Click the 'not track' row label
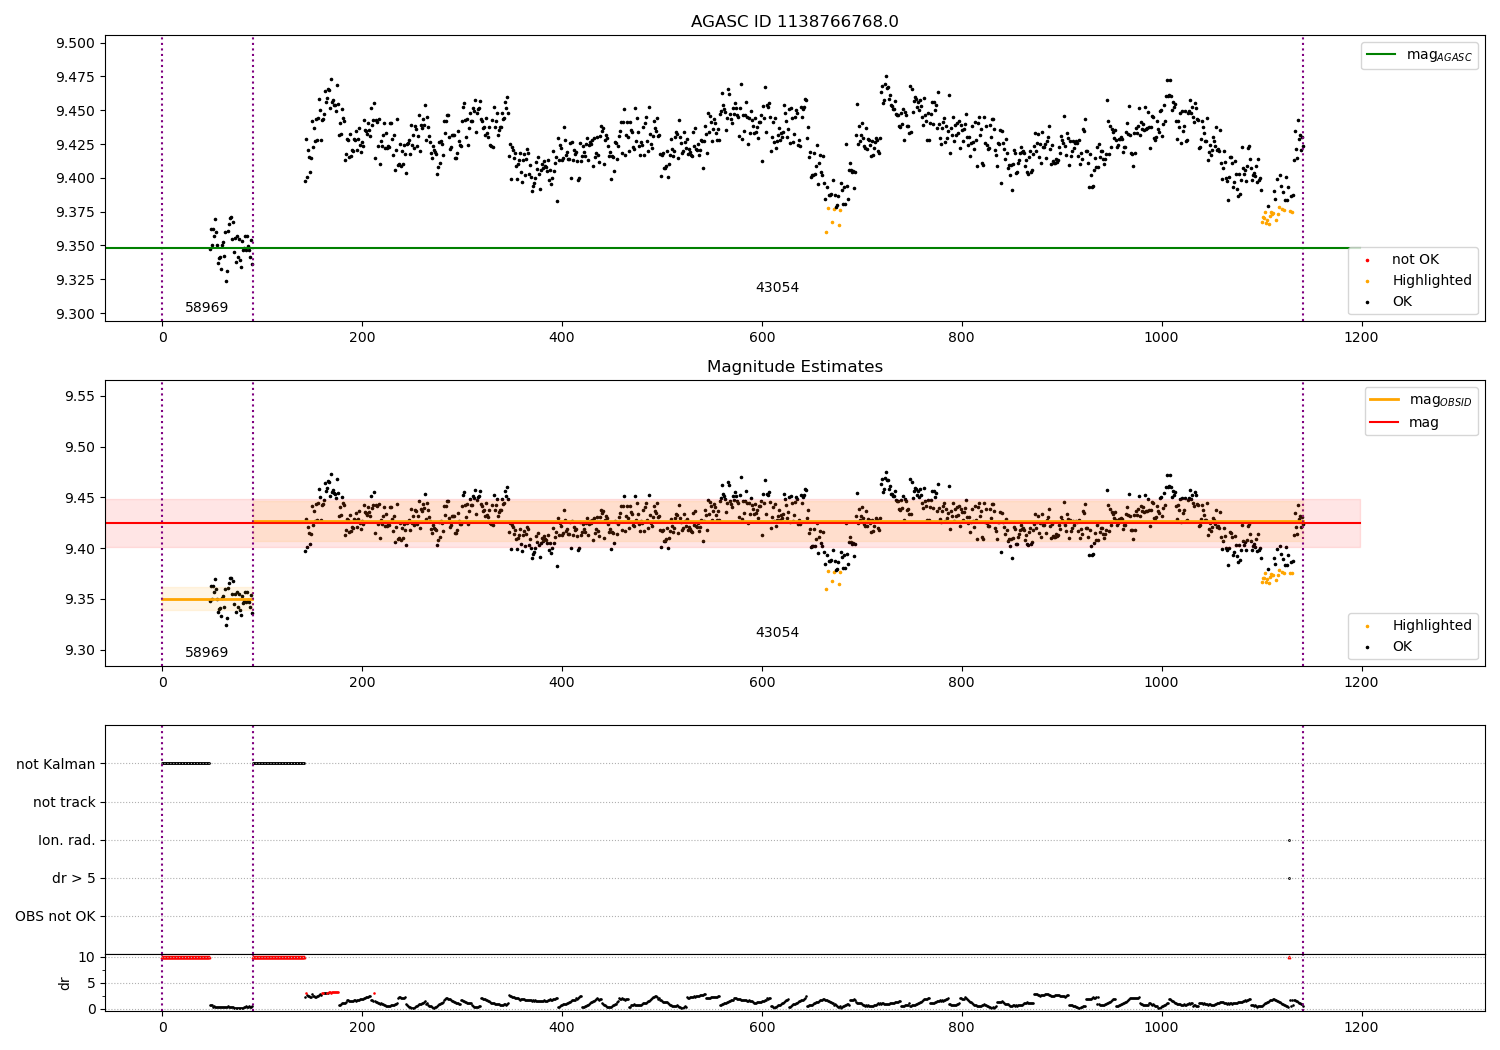The image size is (1500, 1050). (x=64, y=803)
